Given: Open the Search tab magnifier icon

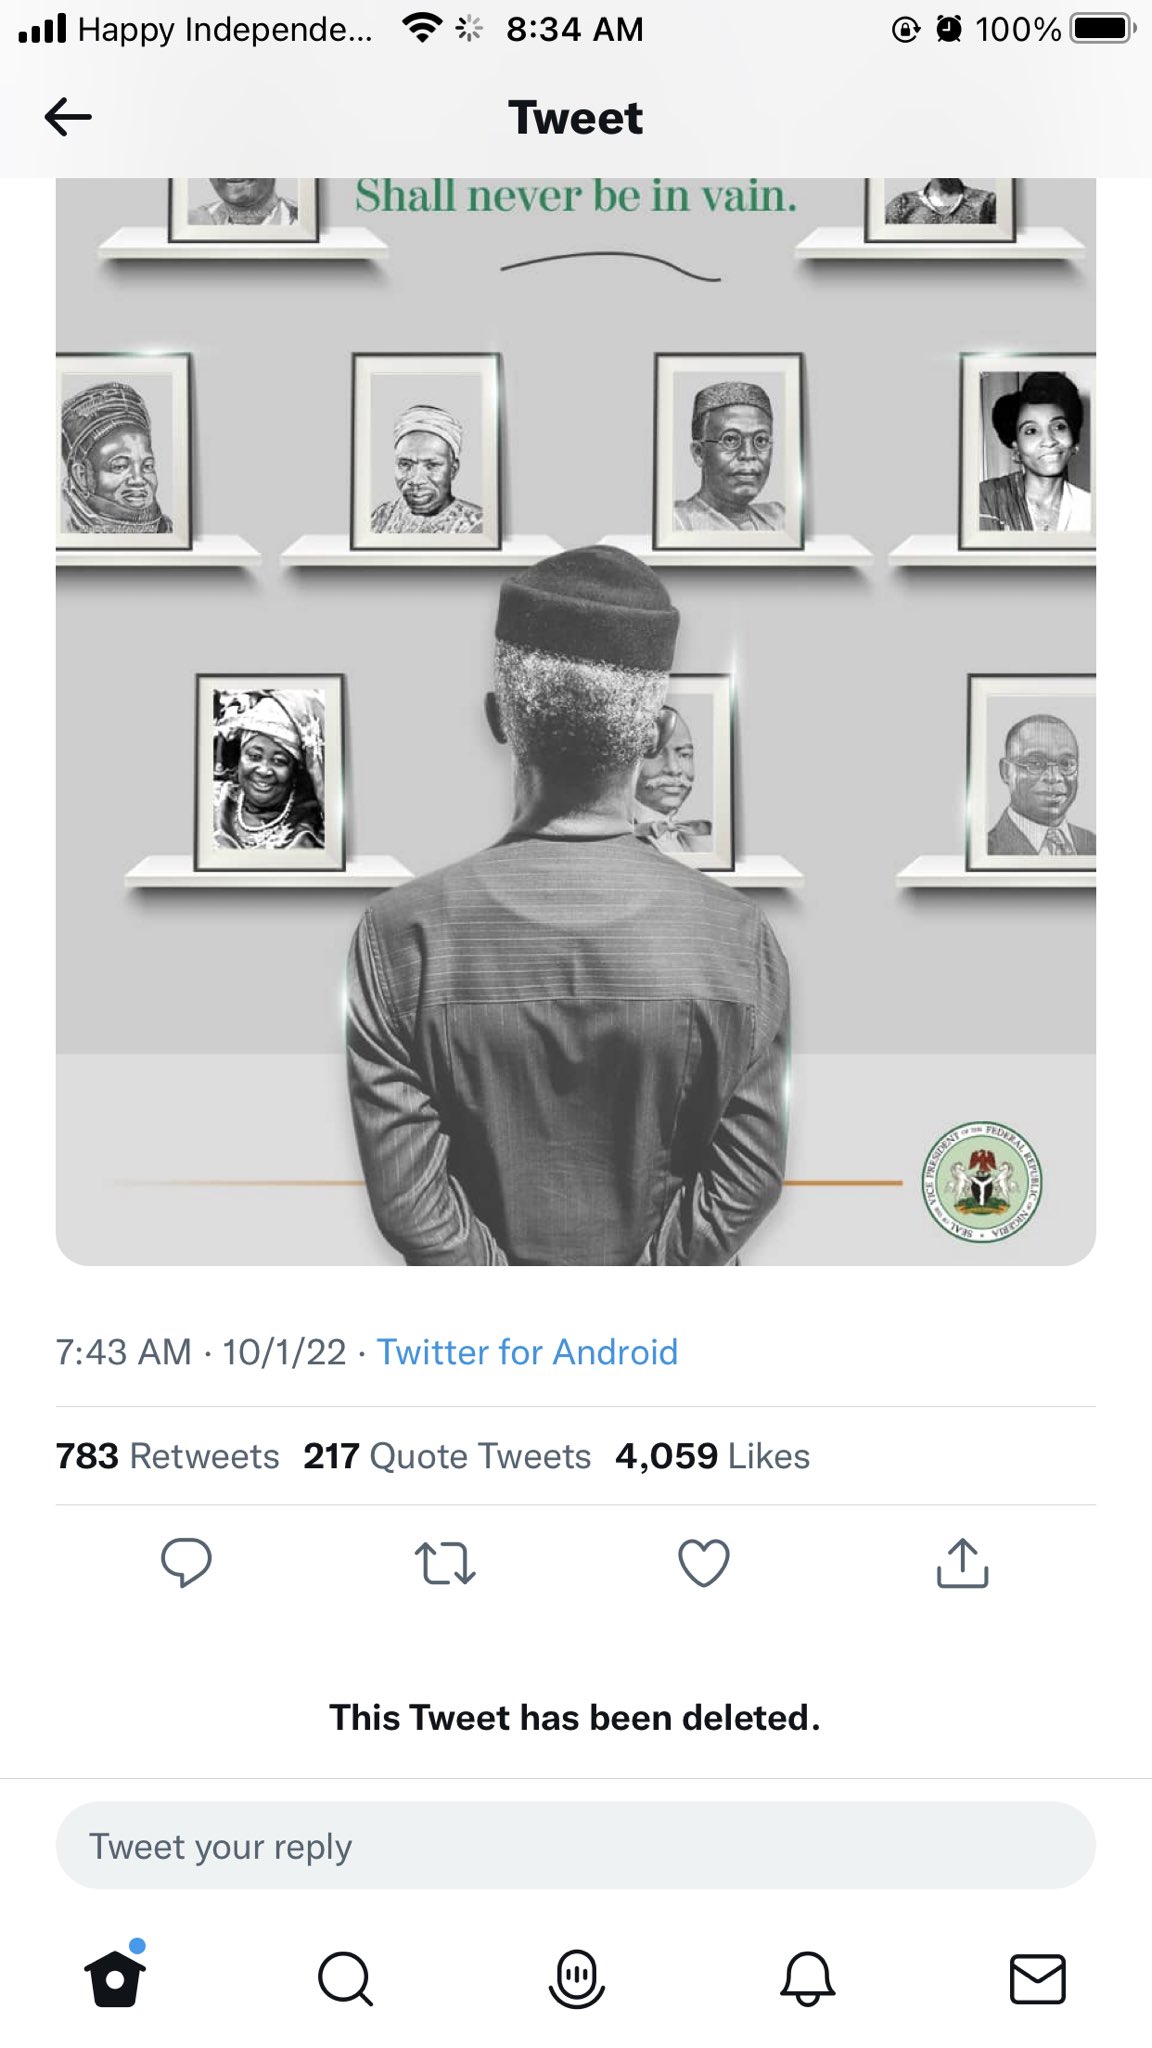Looking at the screenshot, I should [x=345, y=1978].
